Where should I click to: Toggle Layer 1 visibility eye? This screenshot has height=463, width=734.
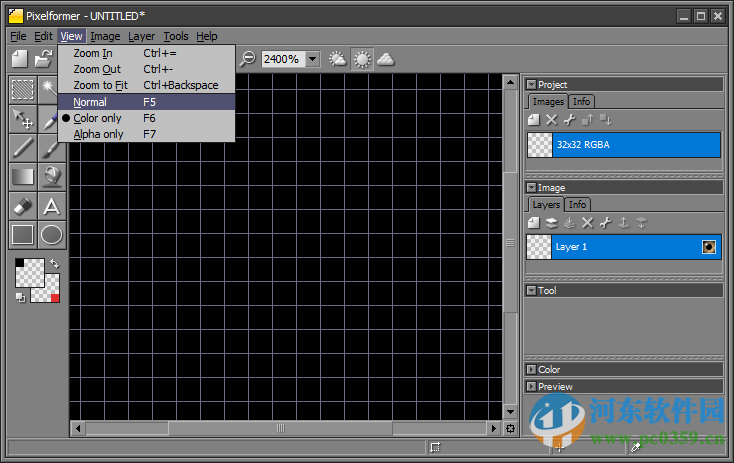click(x=709, y=247)
